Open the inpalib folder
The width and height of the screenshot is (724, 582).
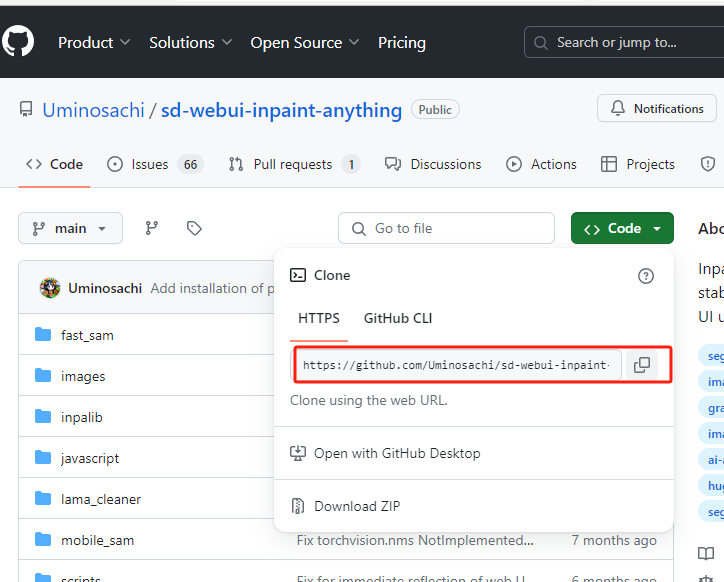[x=82, y=417]
